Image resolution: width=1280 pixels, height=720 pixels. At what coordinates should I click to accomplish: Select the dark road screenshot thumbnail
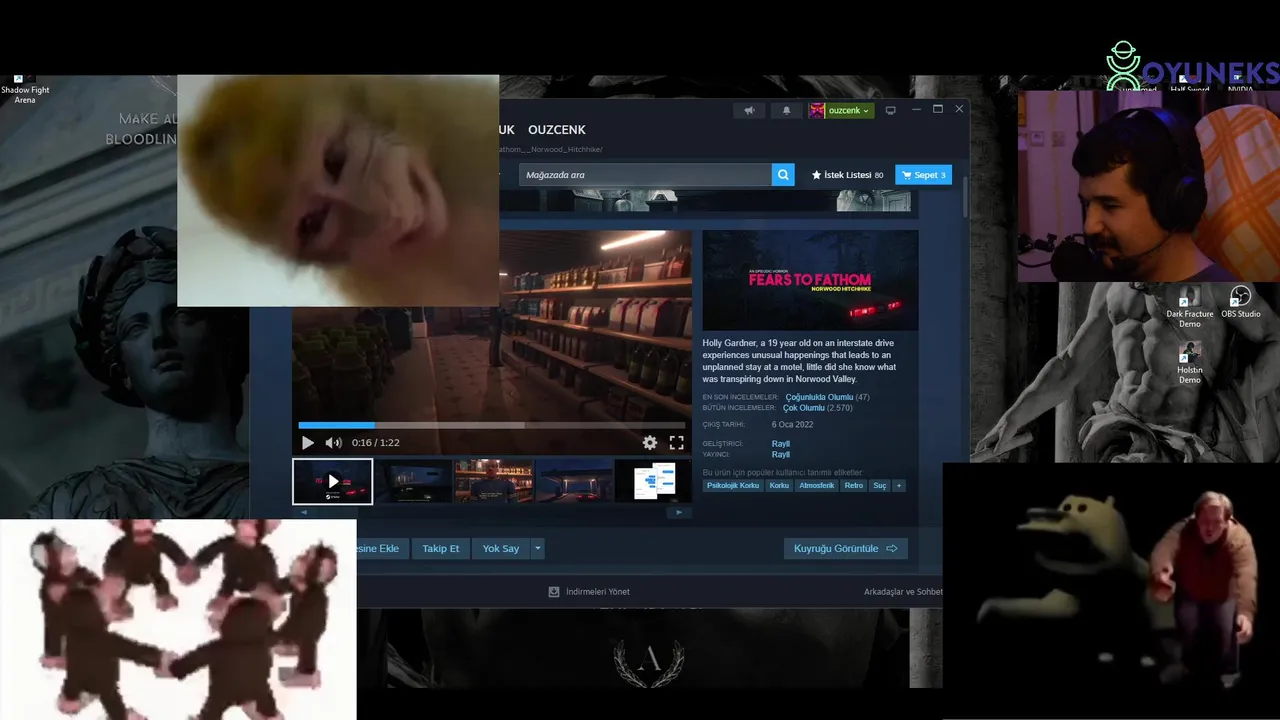click(x=413, y=481)
